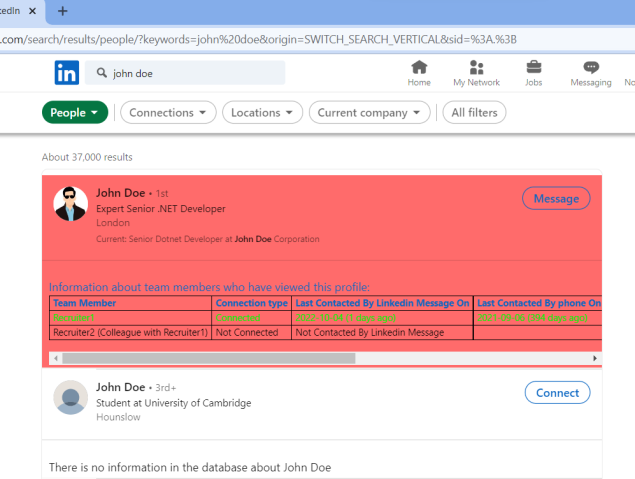This screenshot has width=635, height=479.
Task: Select Recruiter2 (Colleague with Recruiter1) cell
Action: click(x=130, y=332)
